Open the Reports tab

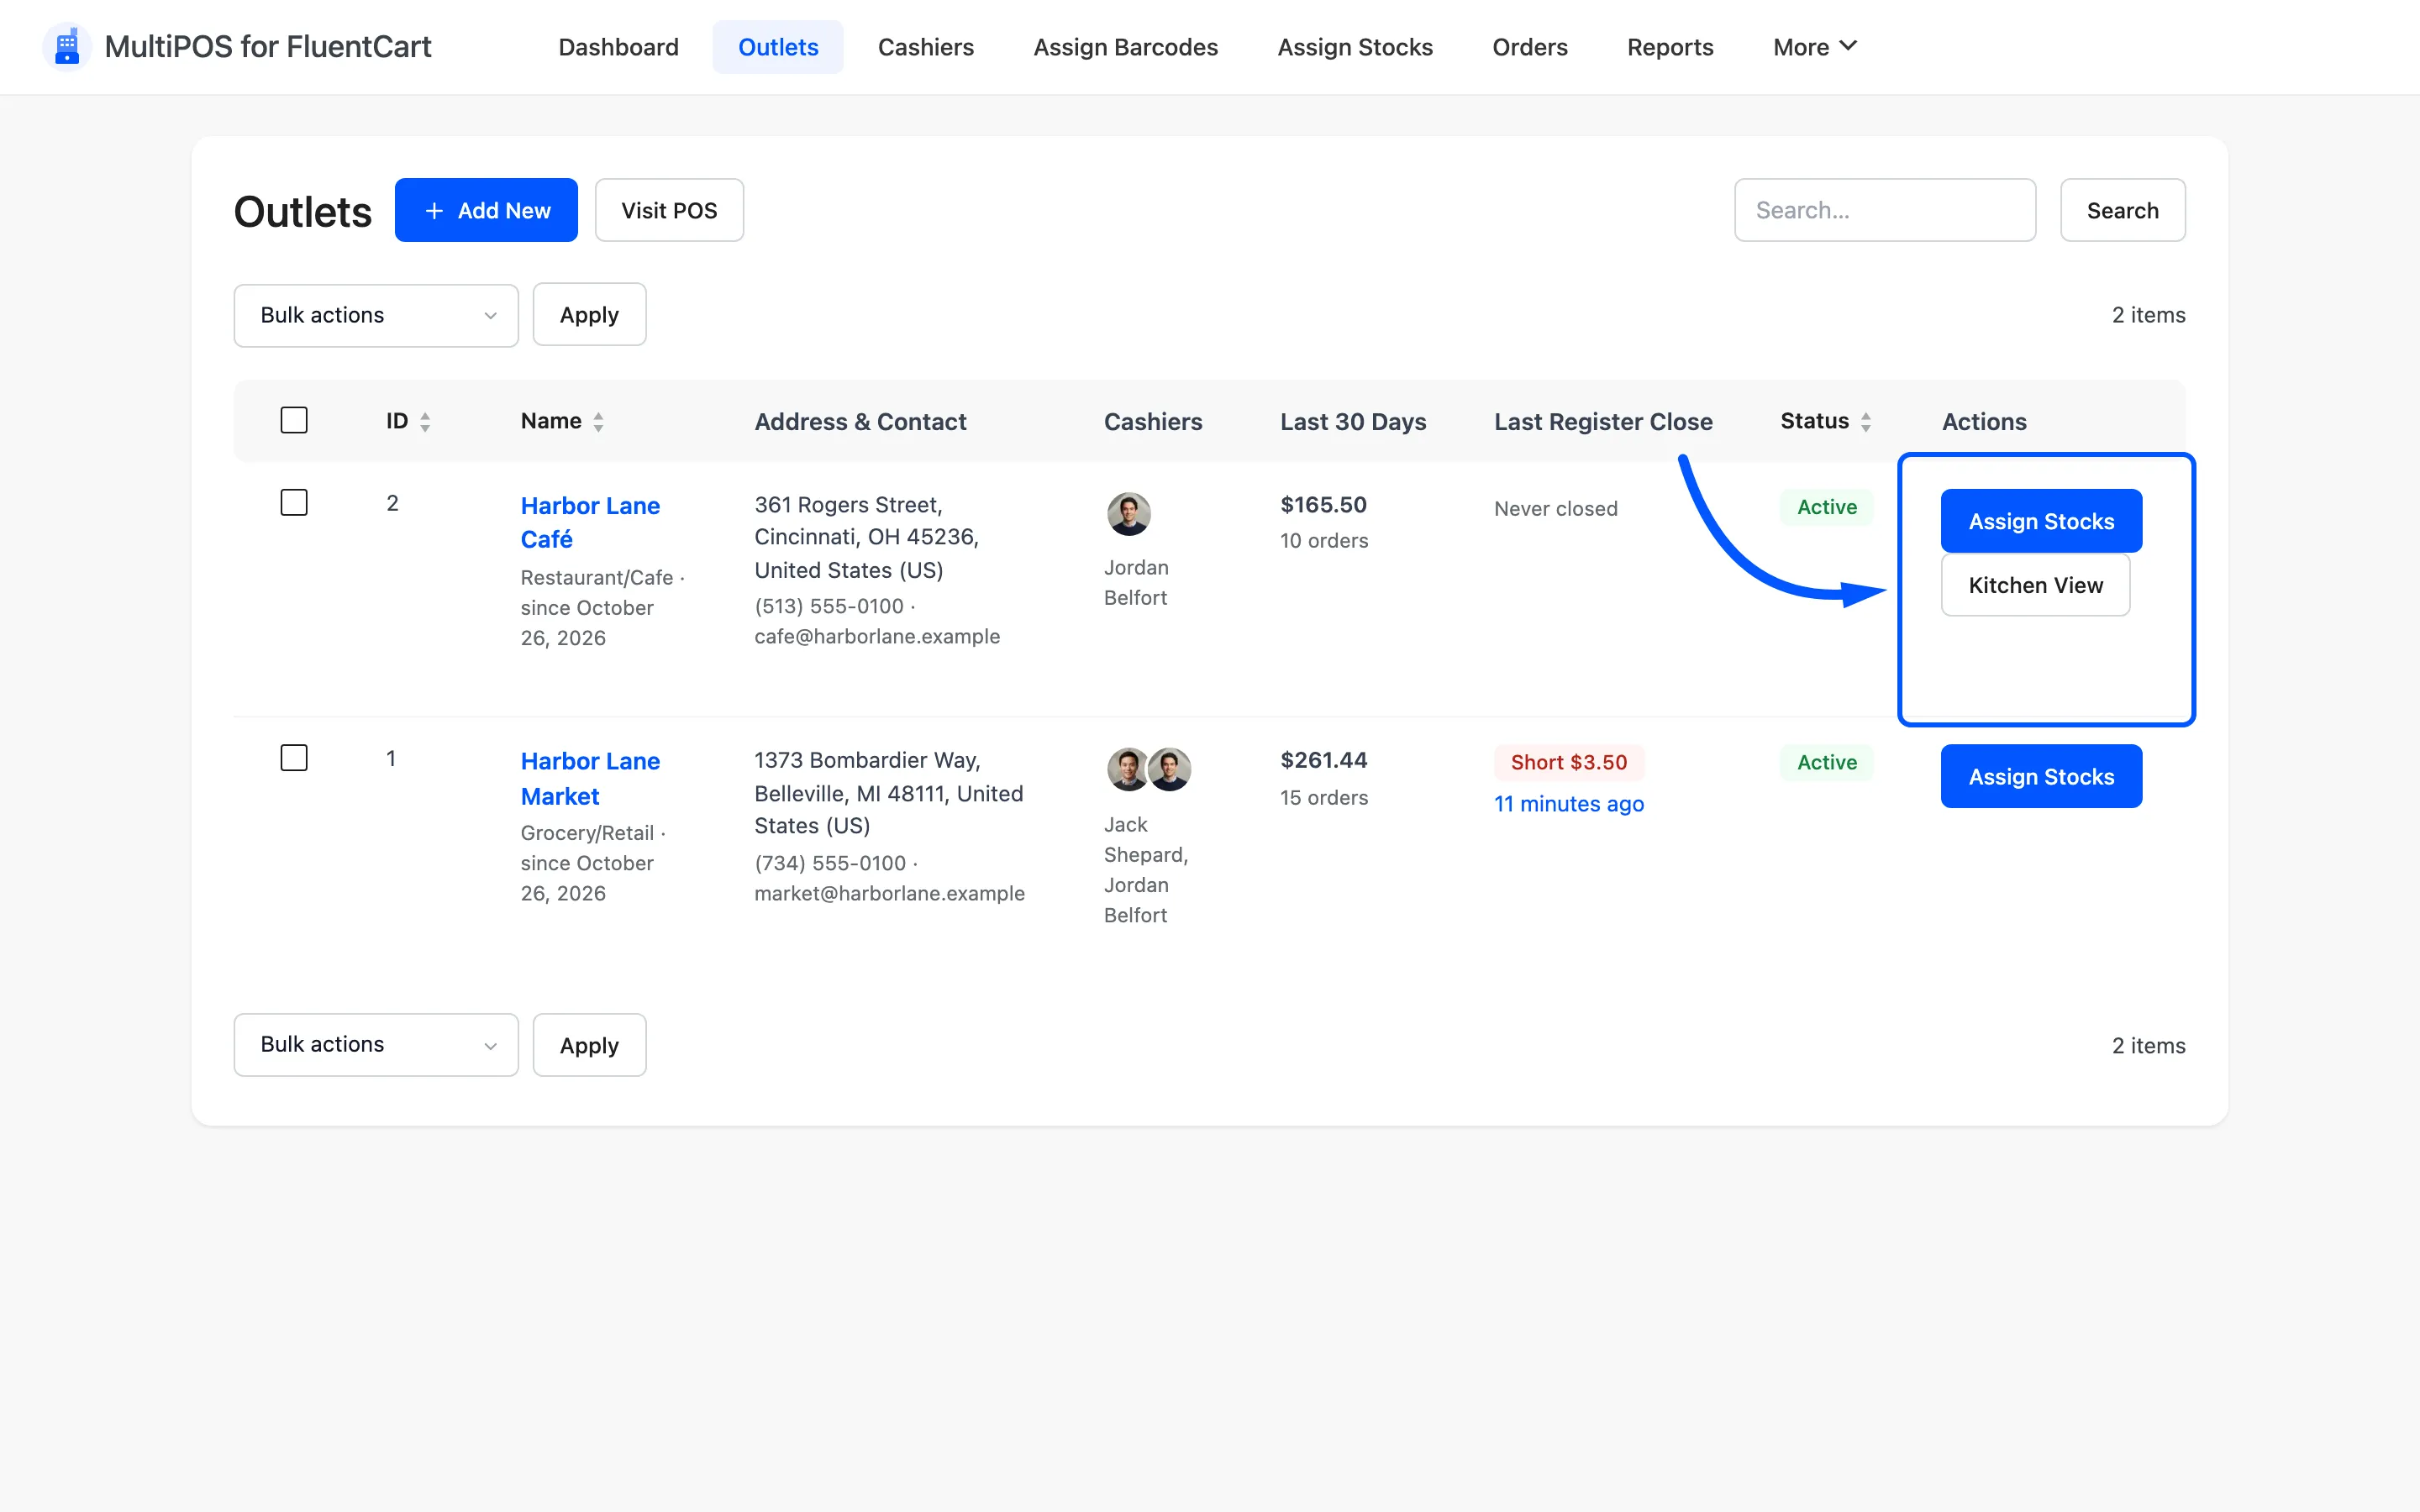1670,47
